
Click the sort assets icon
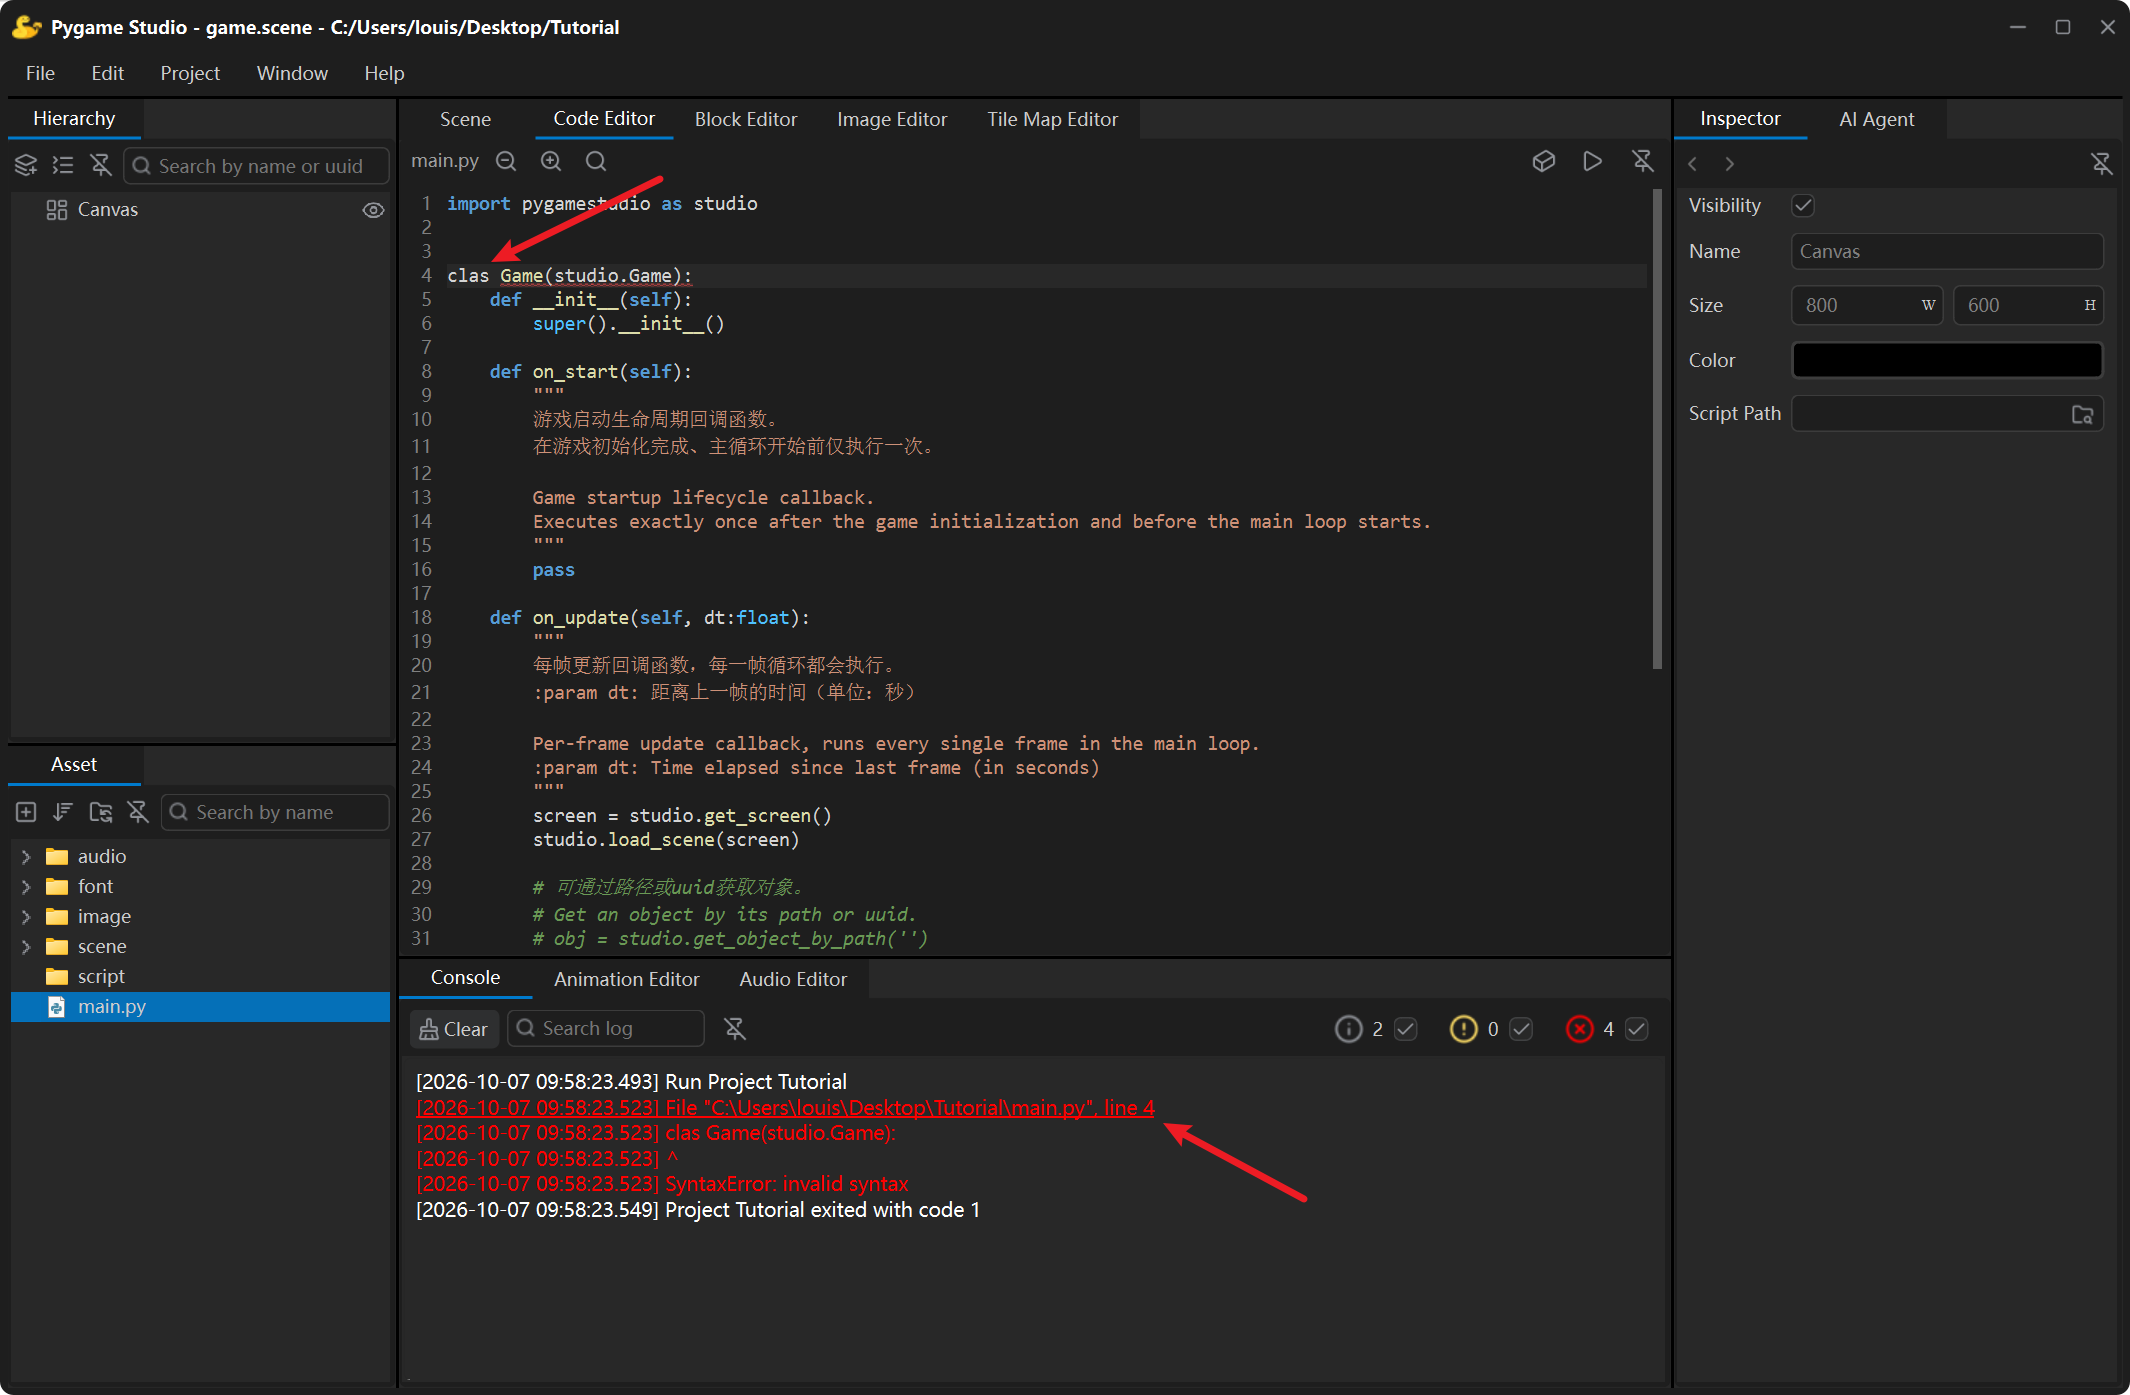[x=63, y=812]
